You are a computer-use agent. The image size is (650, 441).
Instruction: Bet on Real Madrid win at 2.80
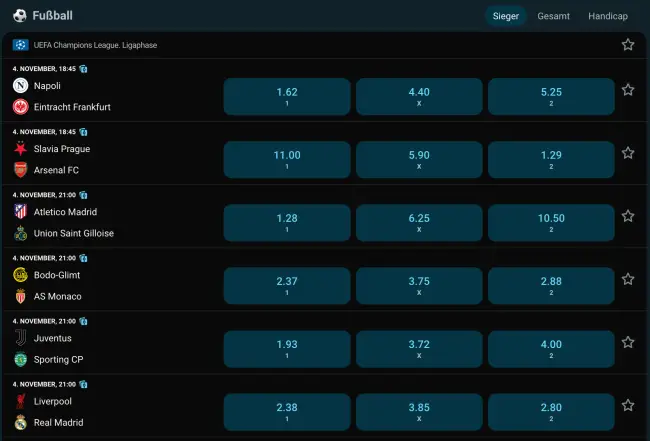click(x=551, y=412)
